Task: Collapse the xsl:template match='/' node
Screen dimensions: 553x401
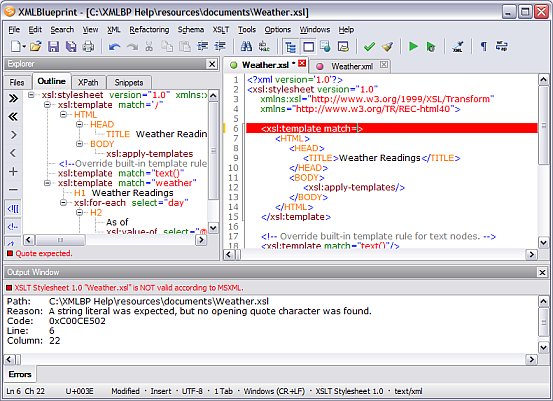Action: 47,105
